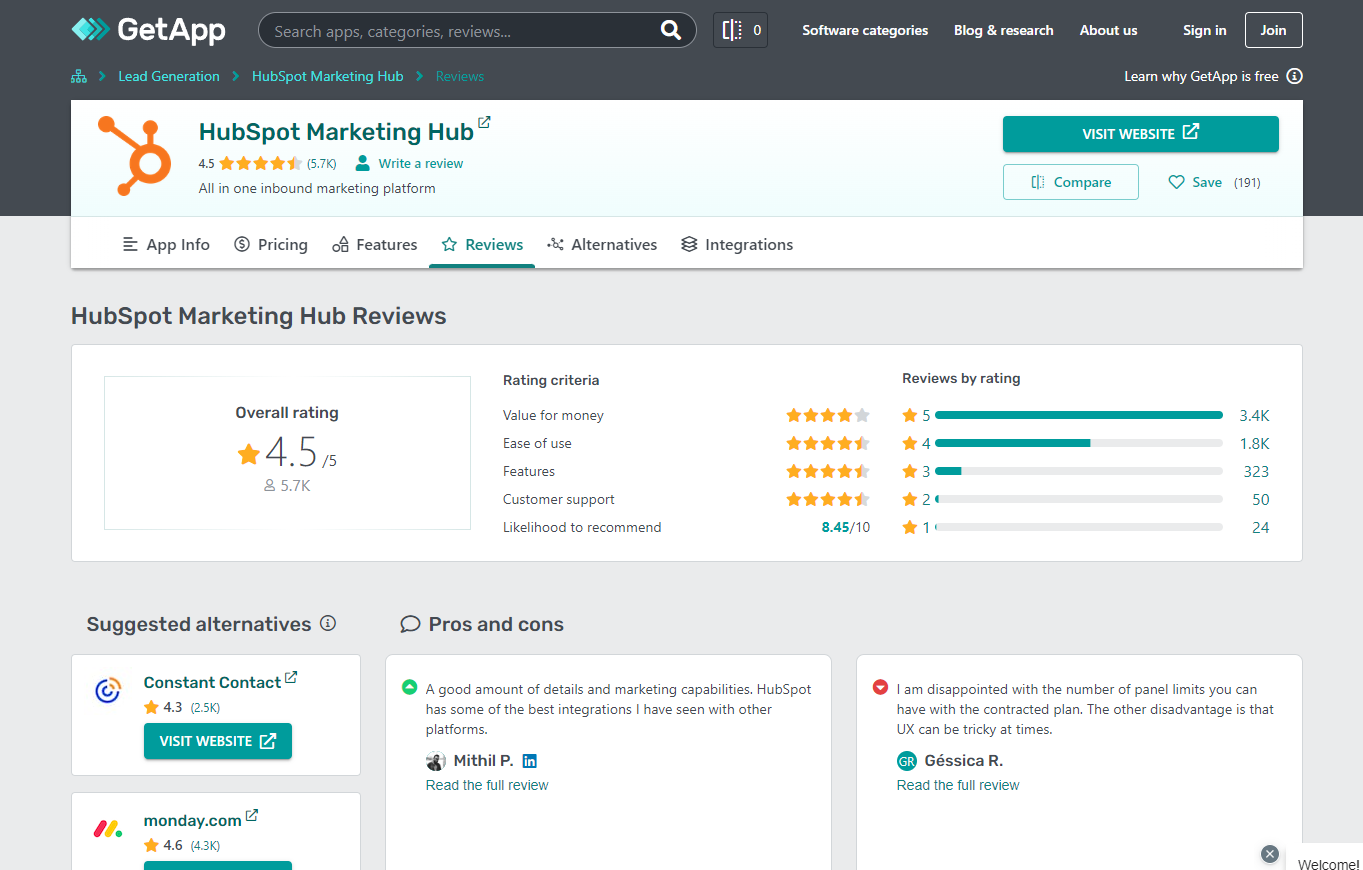
Task: Open external link icon beside HubSpot Marketing Hub title
Action: (484, 123)
